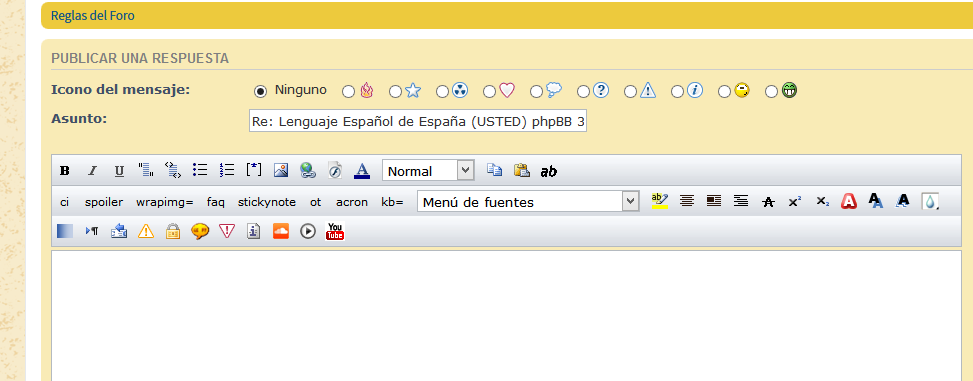Open the font color tool
This screenshot has width=973, height=381.
pyautogui.click(x=362, y=170)
